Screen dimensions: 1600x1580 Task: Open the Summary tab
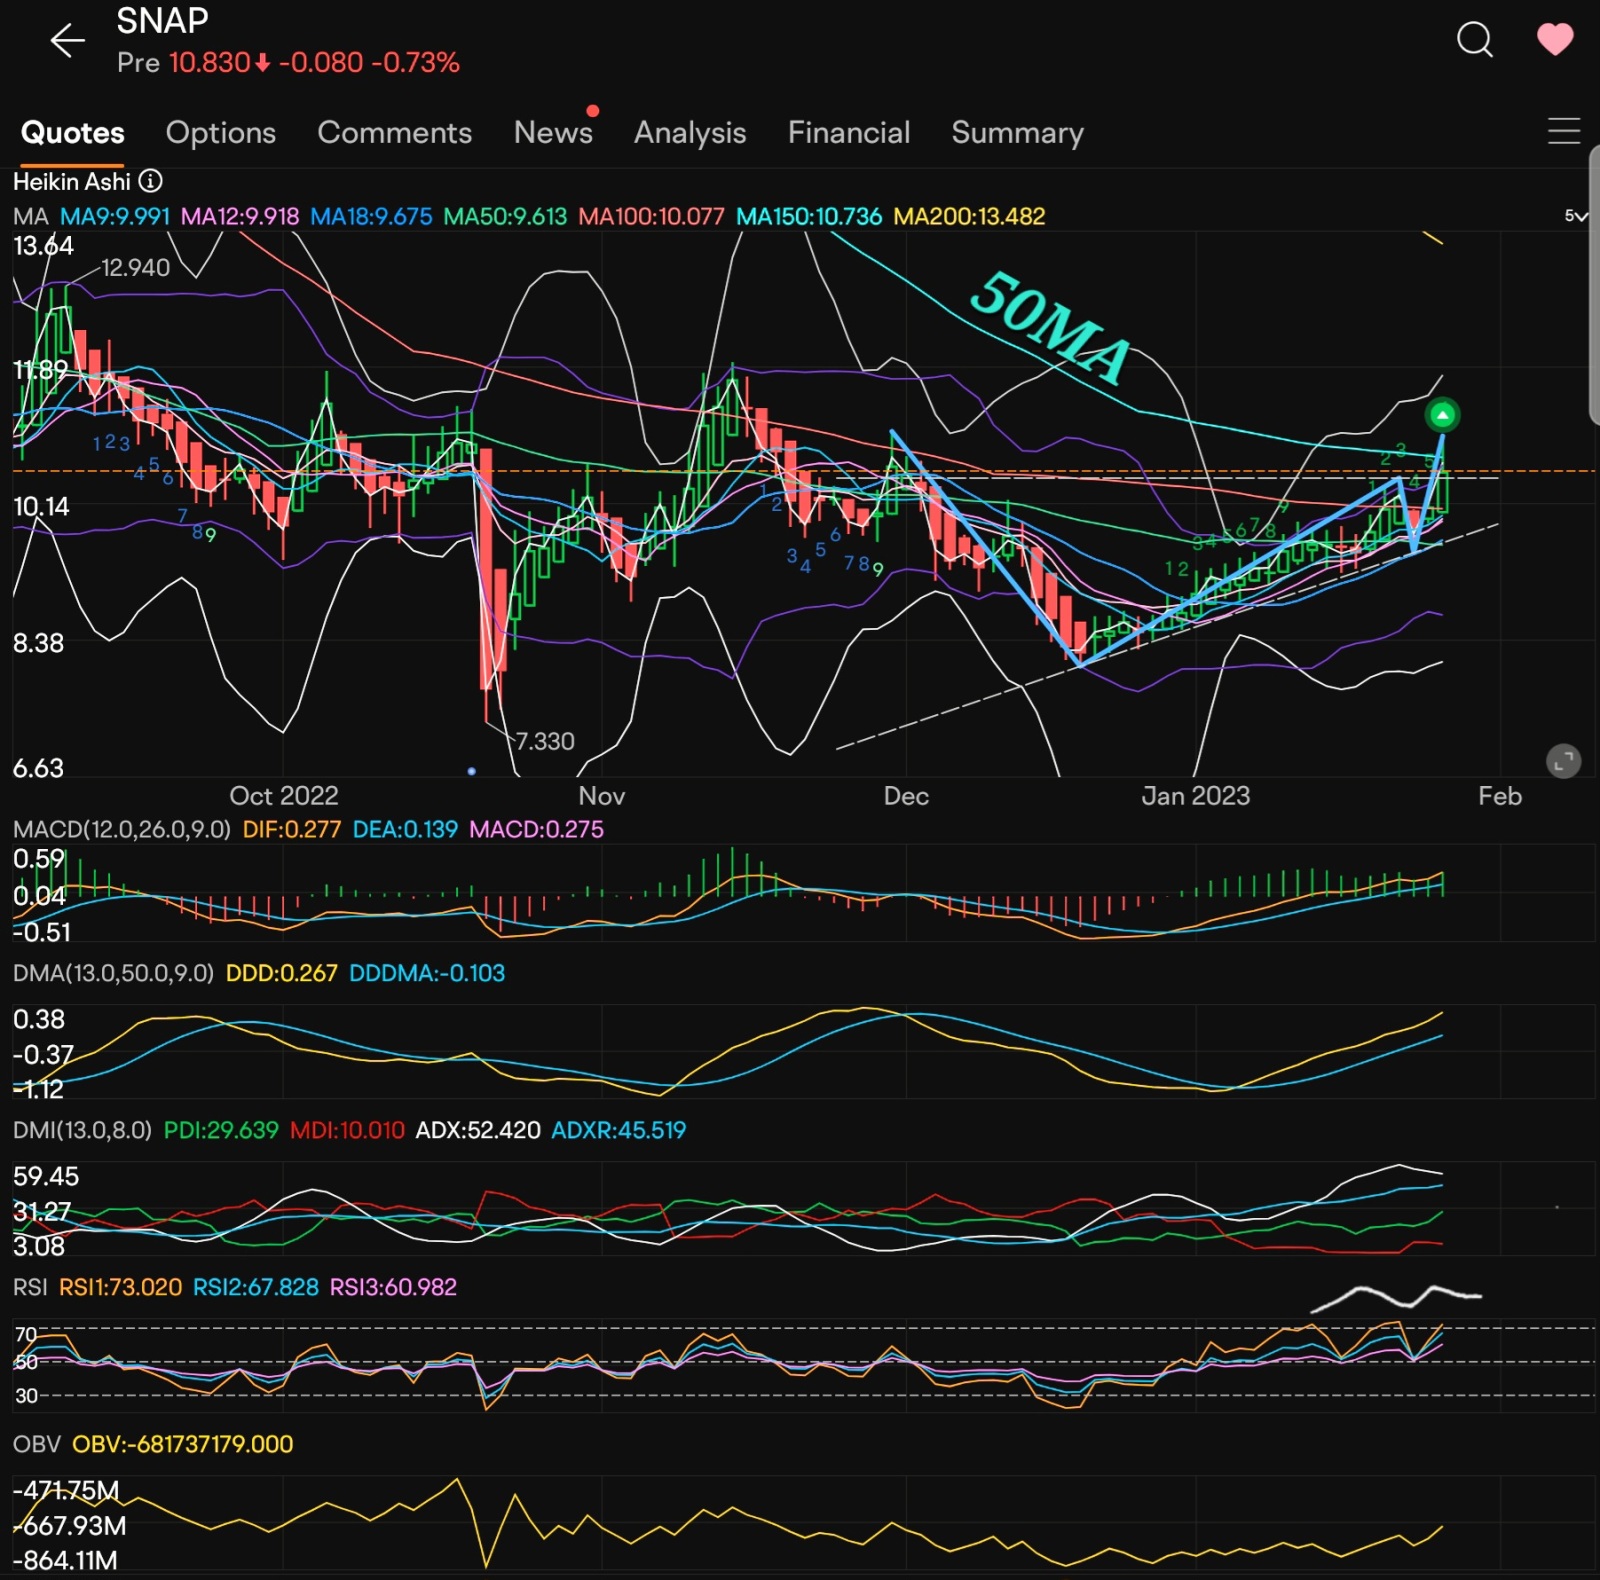[x=1017, y=133]
